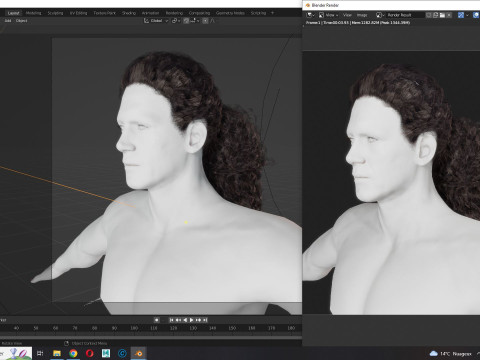Open the Animation workspace tab
This screenshot has height=360, width=480.
click(151, 13)
